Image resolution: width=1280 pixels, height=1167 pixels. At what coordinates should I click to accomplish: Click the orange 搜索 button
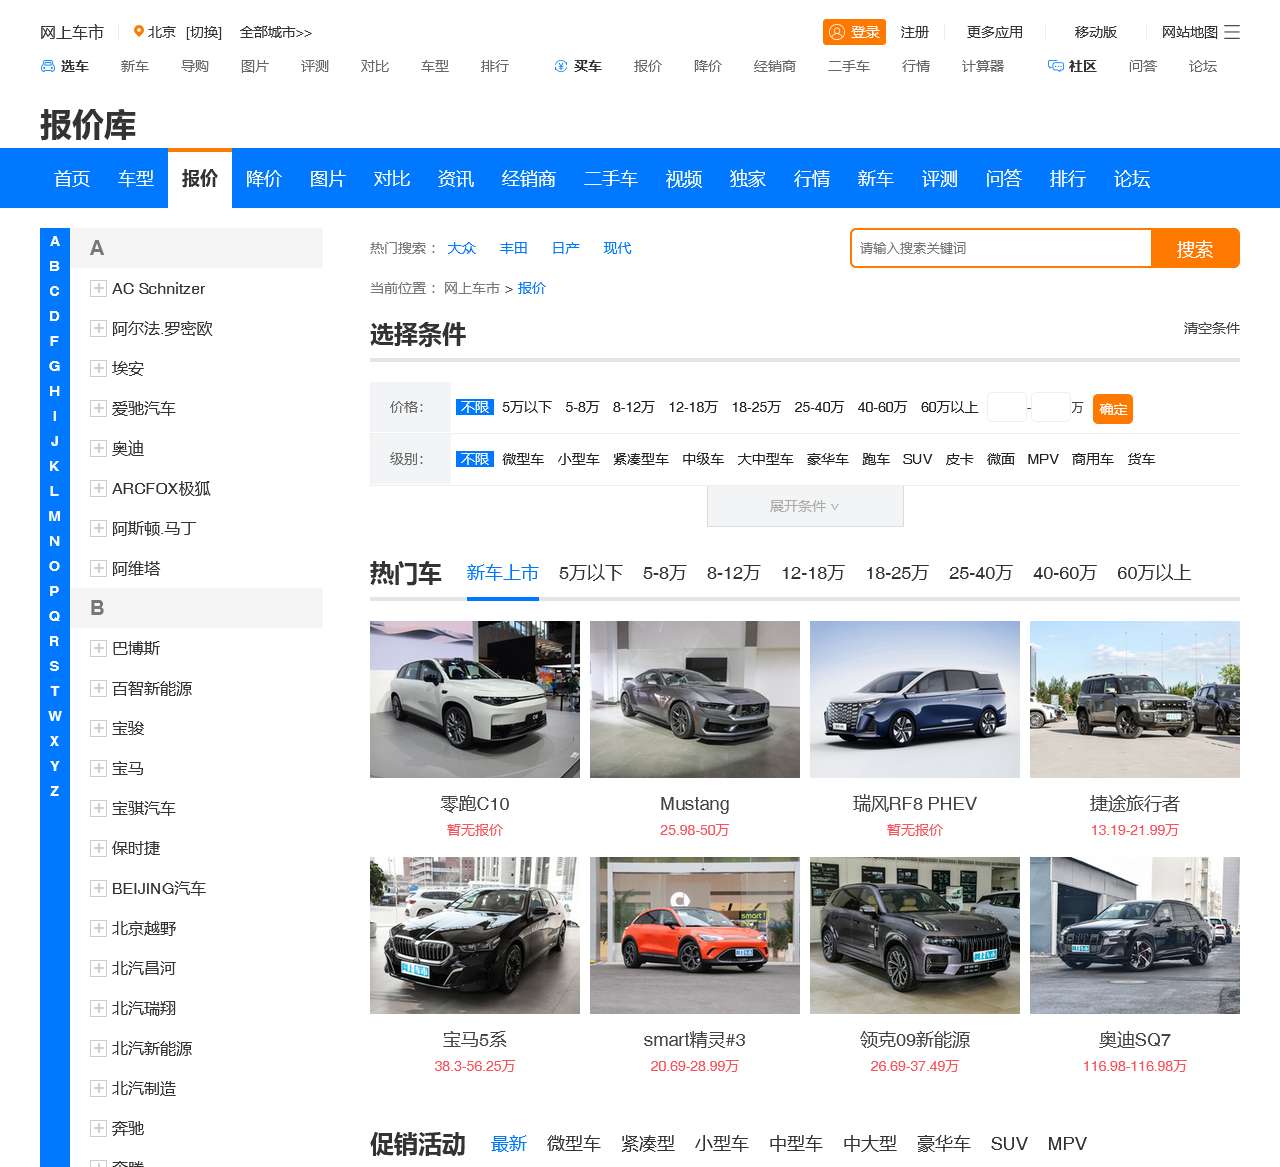coord(1195,248)
